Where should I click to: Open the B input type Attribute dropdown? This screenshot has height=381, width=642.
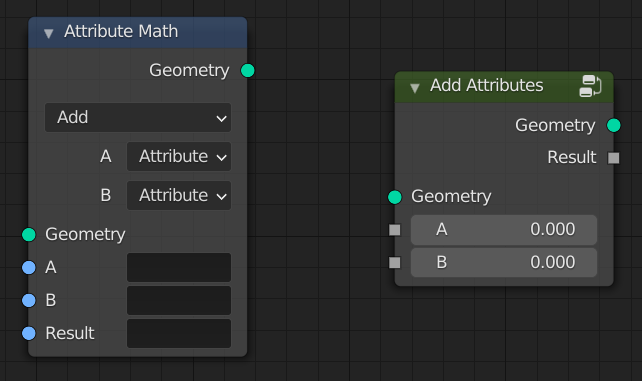[x=179, y=195]
